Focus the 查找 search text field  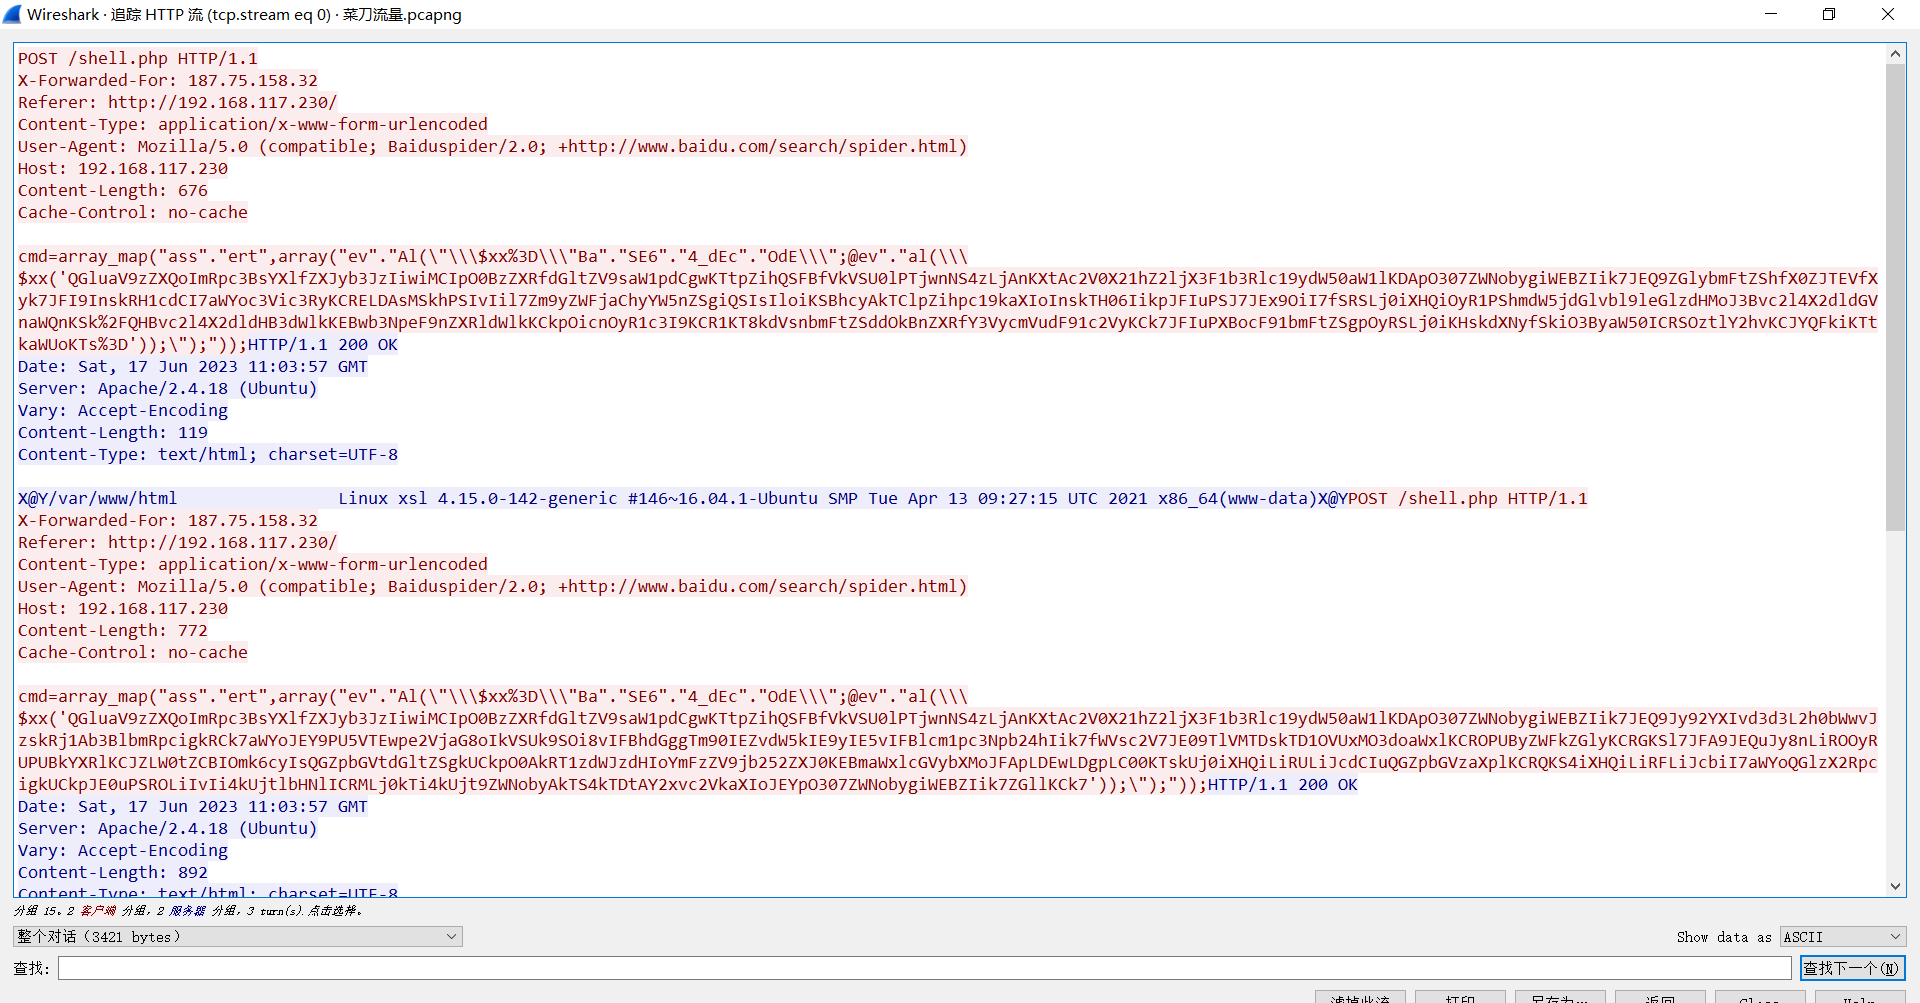pyautogui.click(x=924, y=968)
